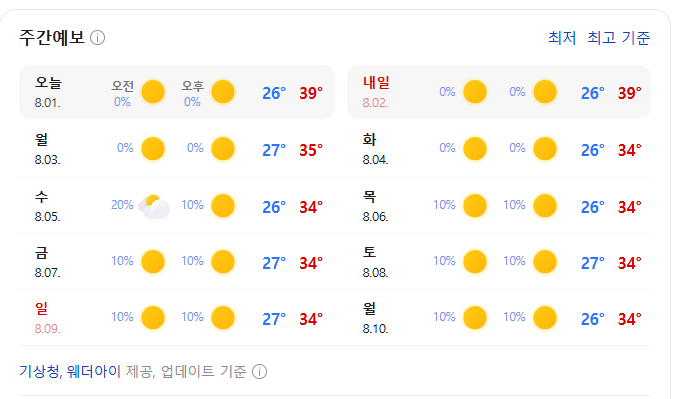Screen dimensions: 684x399
Task: Click the morning sun icon for 8.09.
Action: click(x=153, y=317)
